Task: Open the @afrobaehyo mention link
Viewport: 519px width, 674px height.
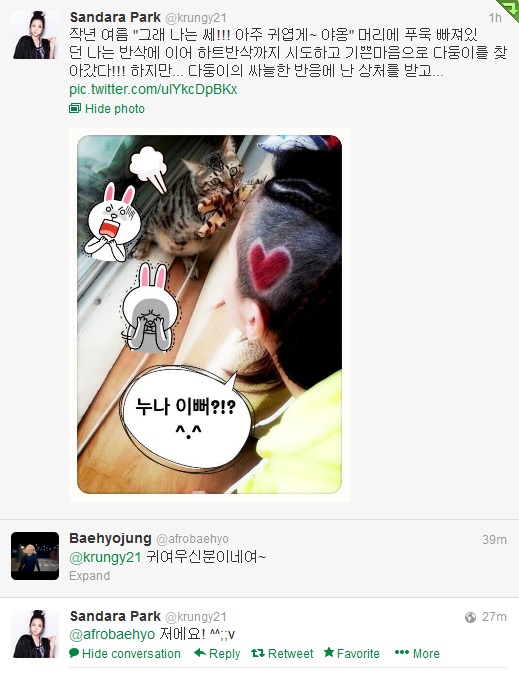Action: [112, 634]
